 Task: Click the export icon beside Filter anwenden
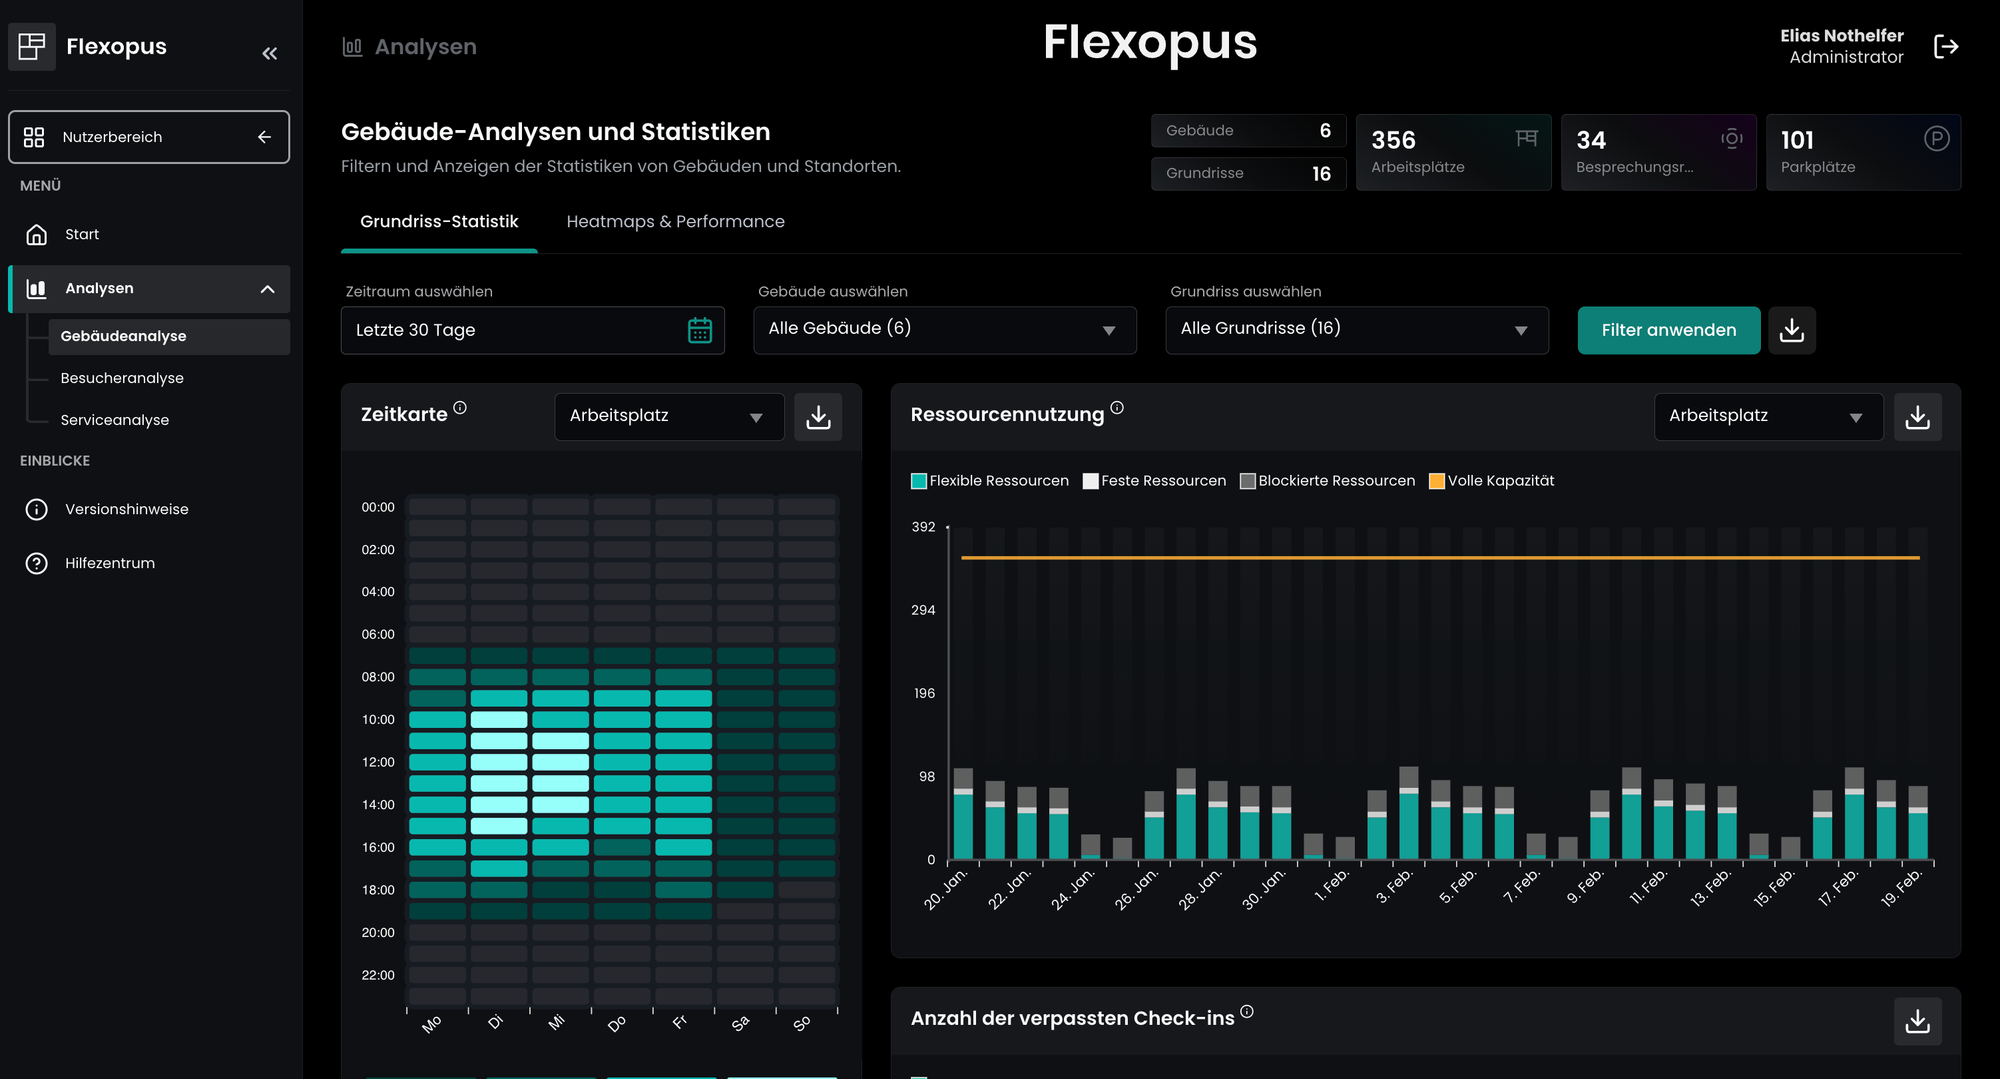(x=1791, y=330)
